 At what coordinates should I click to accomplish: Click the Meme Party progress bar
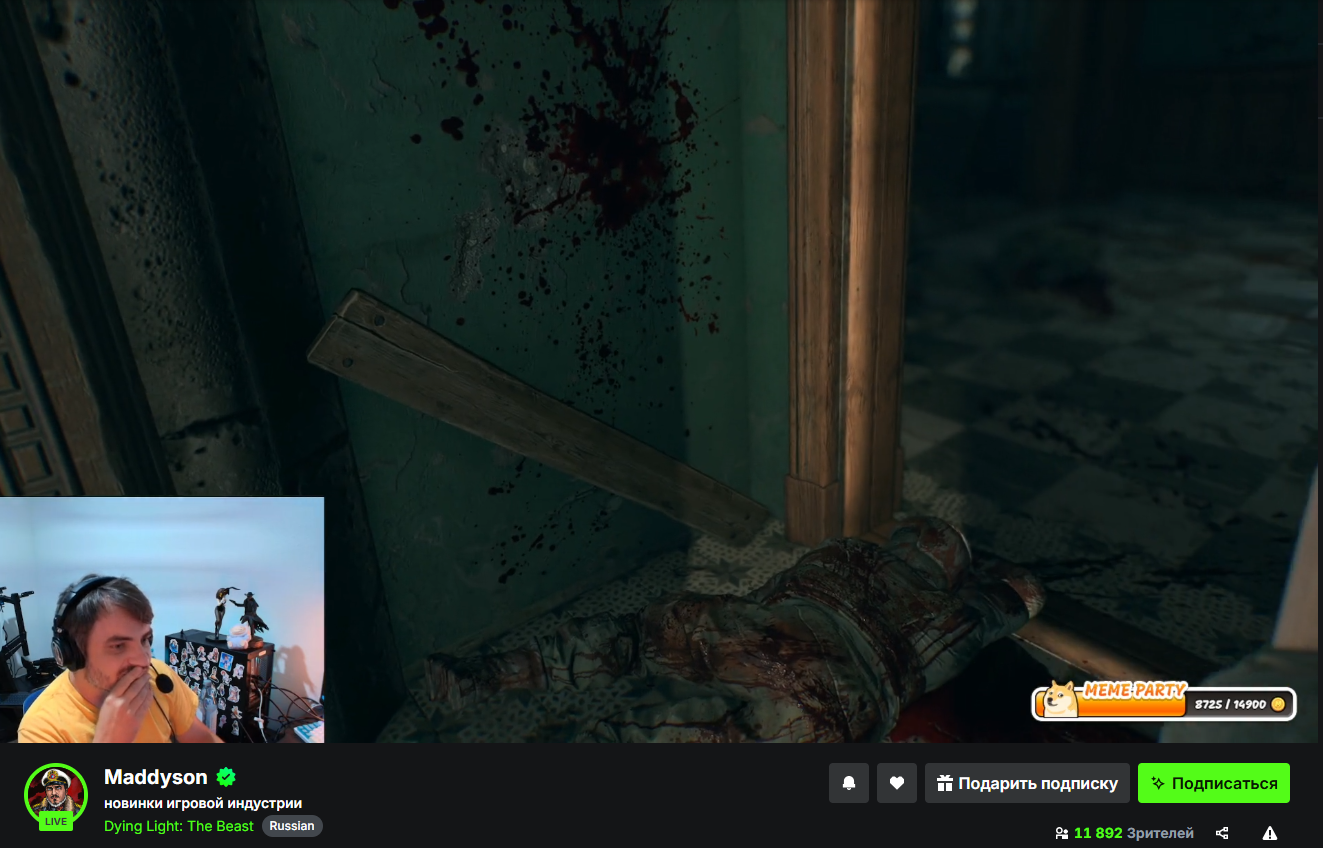tap(1164, 703)
